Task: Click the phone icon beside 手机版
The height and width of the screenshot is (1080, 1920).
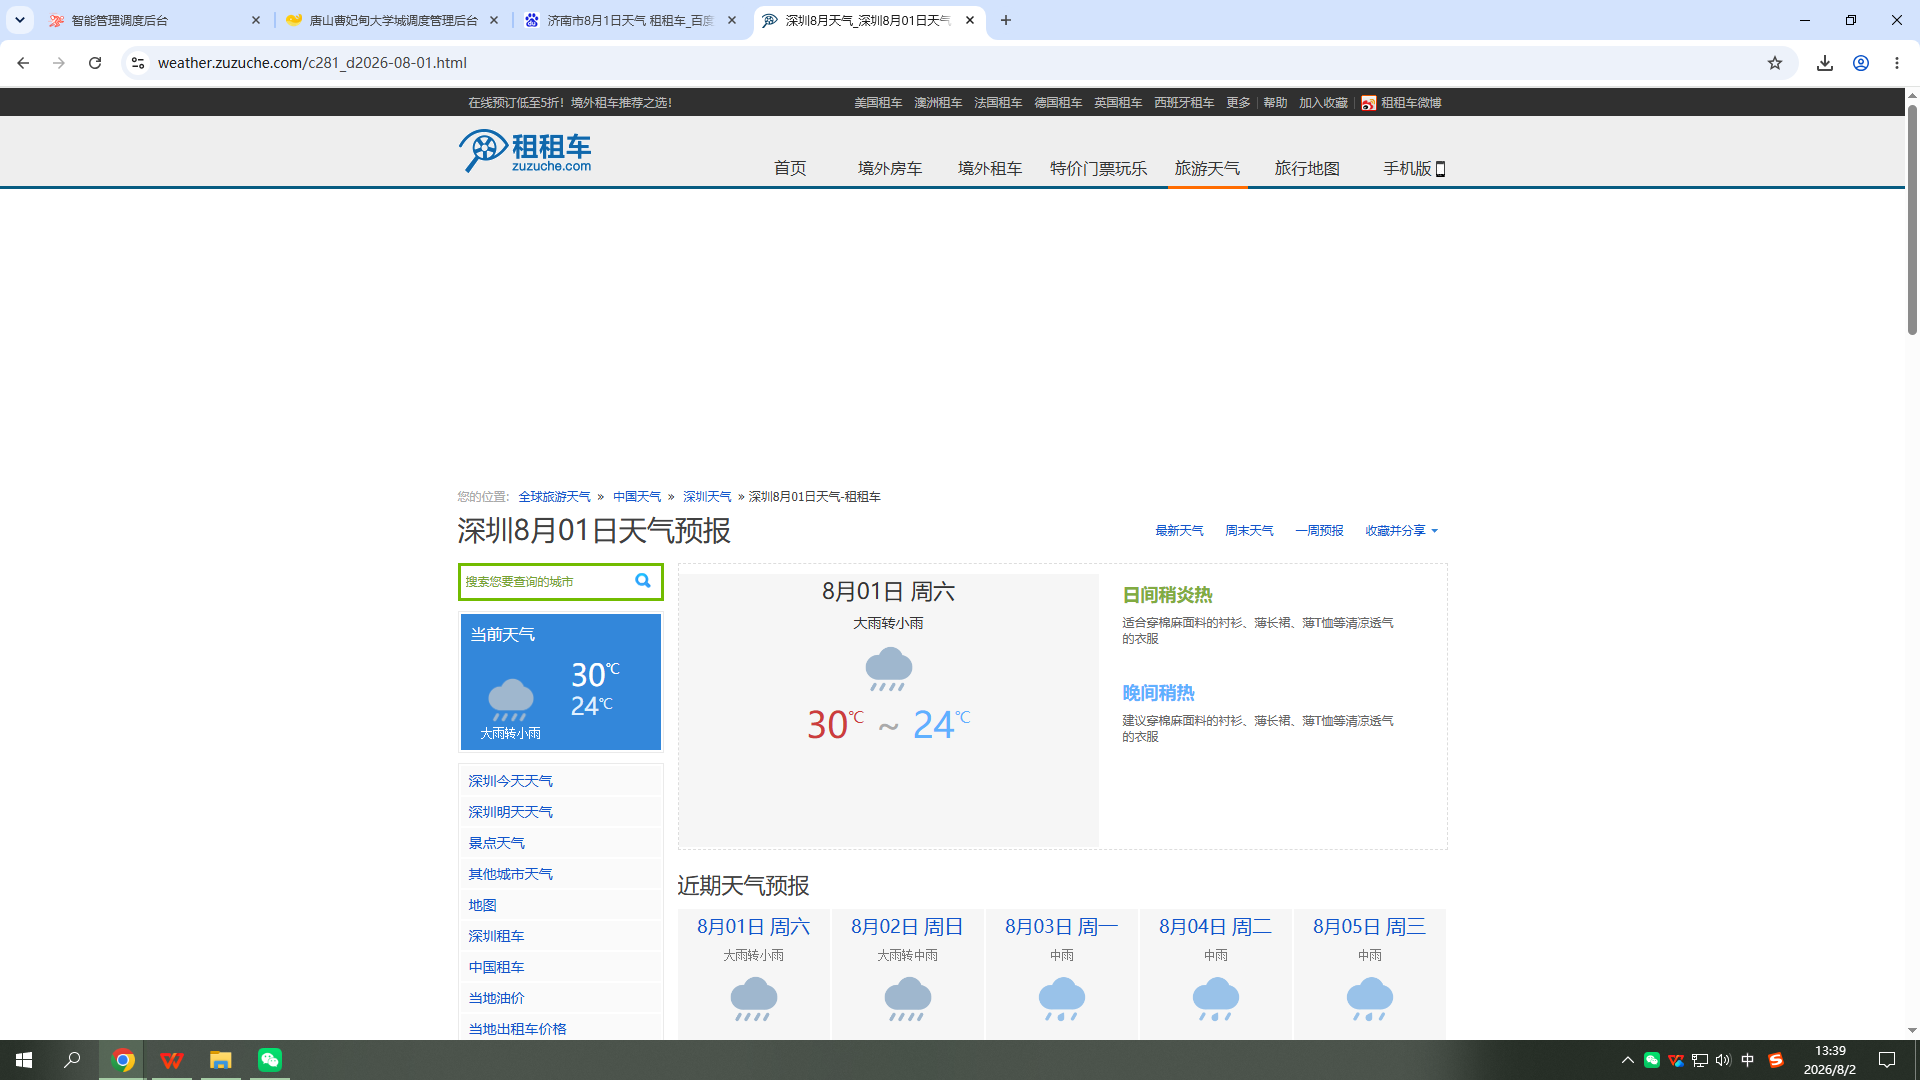Action: (x=1441, y=169)
